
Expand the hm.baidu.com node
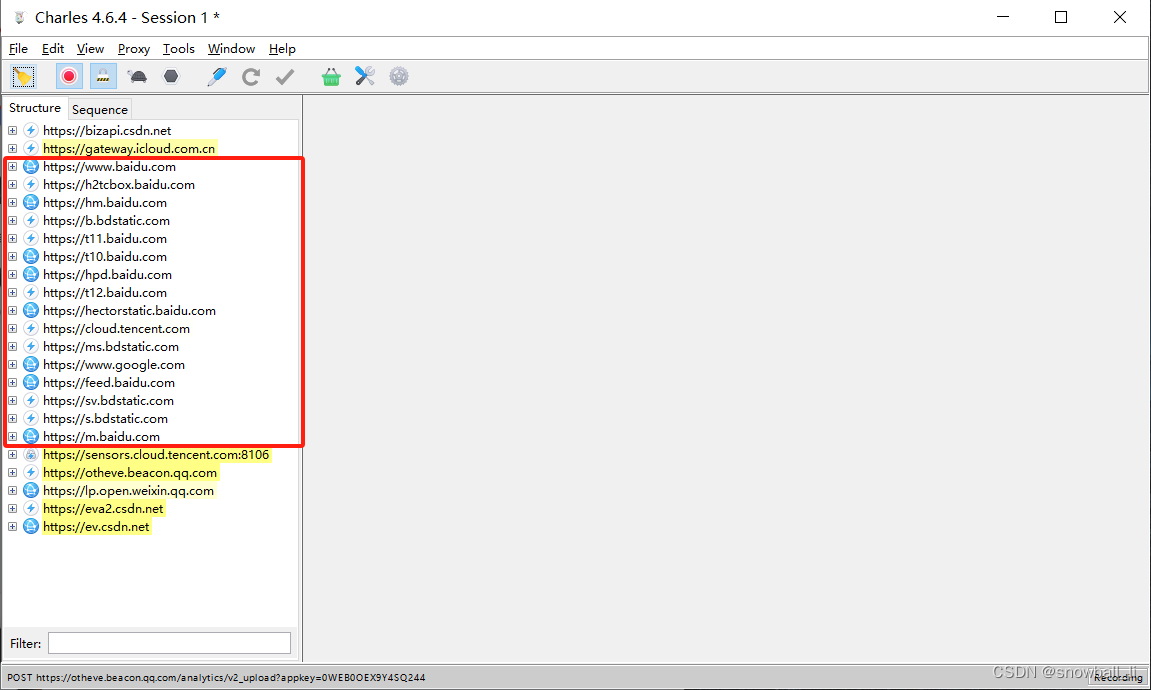12,203
